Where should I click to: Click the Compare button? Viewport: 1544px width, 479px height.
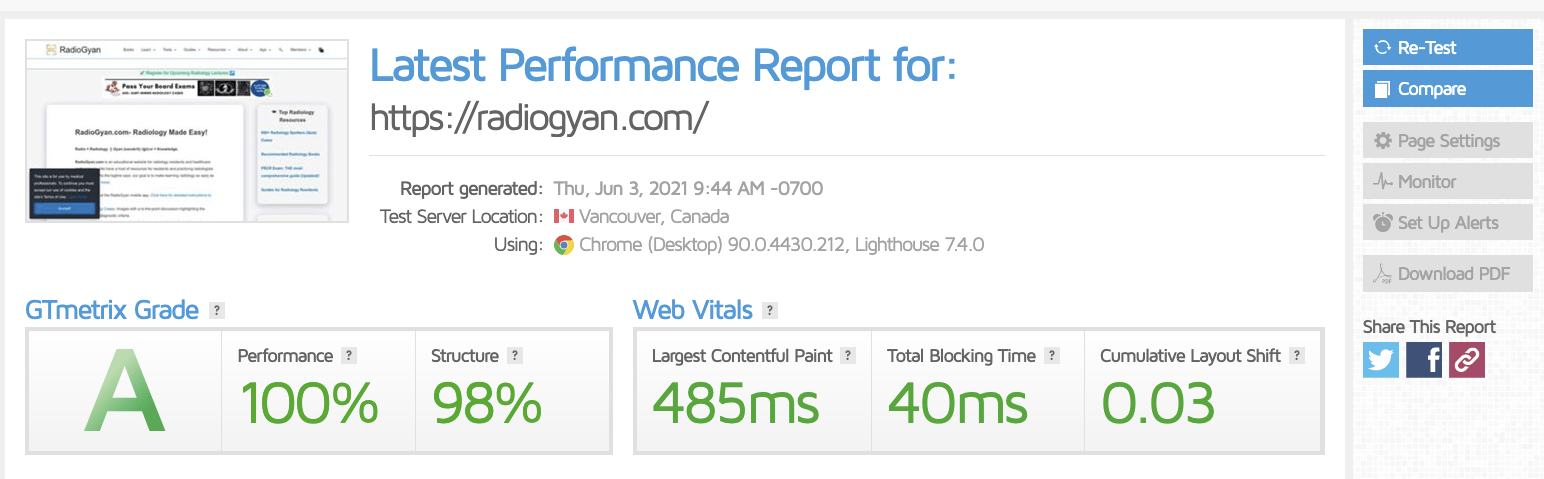(1447, 89)
